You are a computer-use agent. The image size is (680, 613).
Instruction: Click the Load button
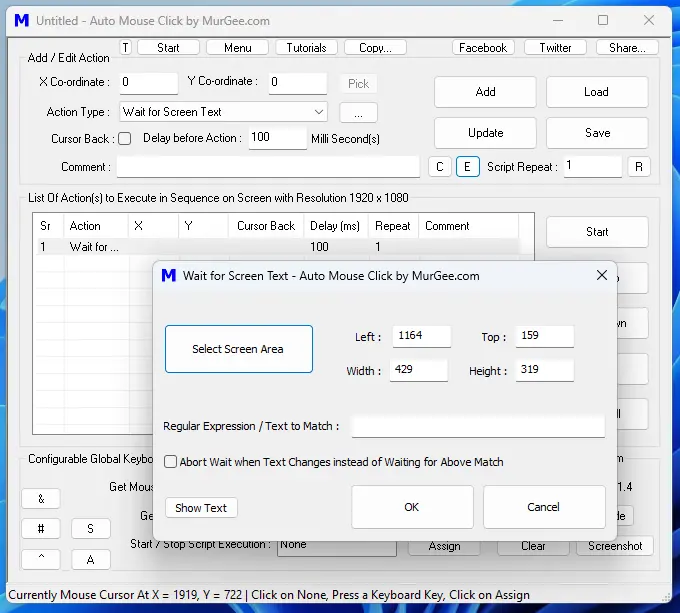pos(597,92)
